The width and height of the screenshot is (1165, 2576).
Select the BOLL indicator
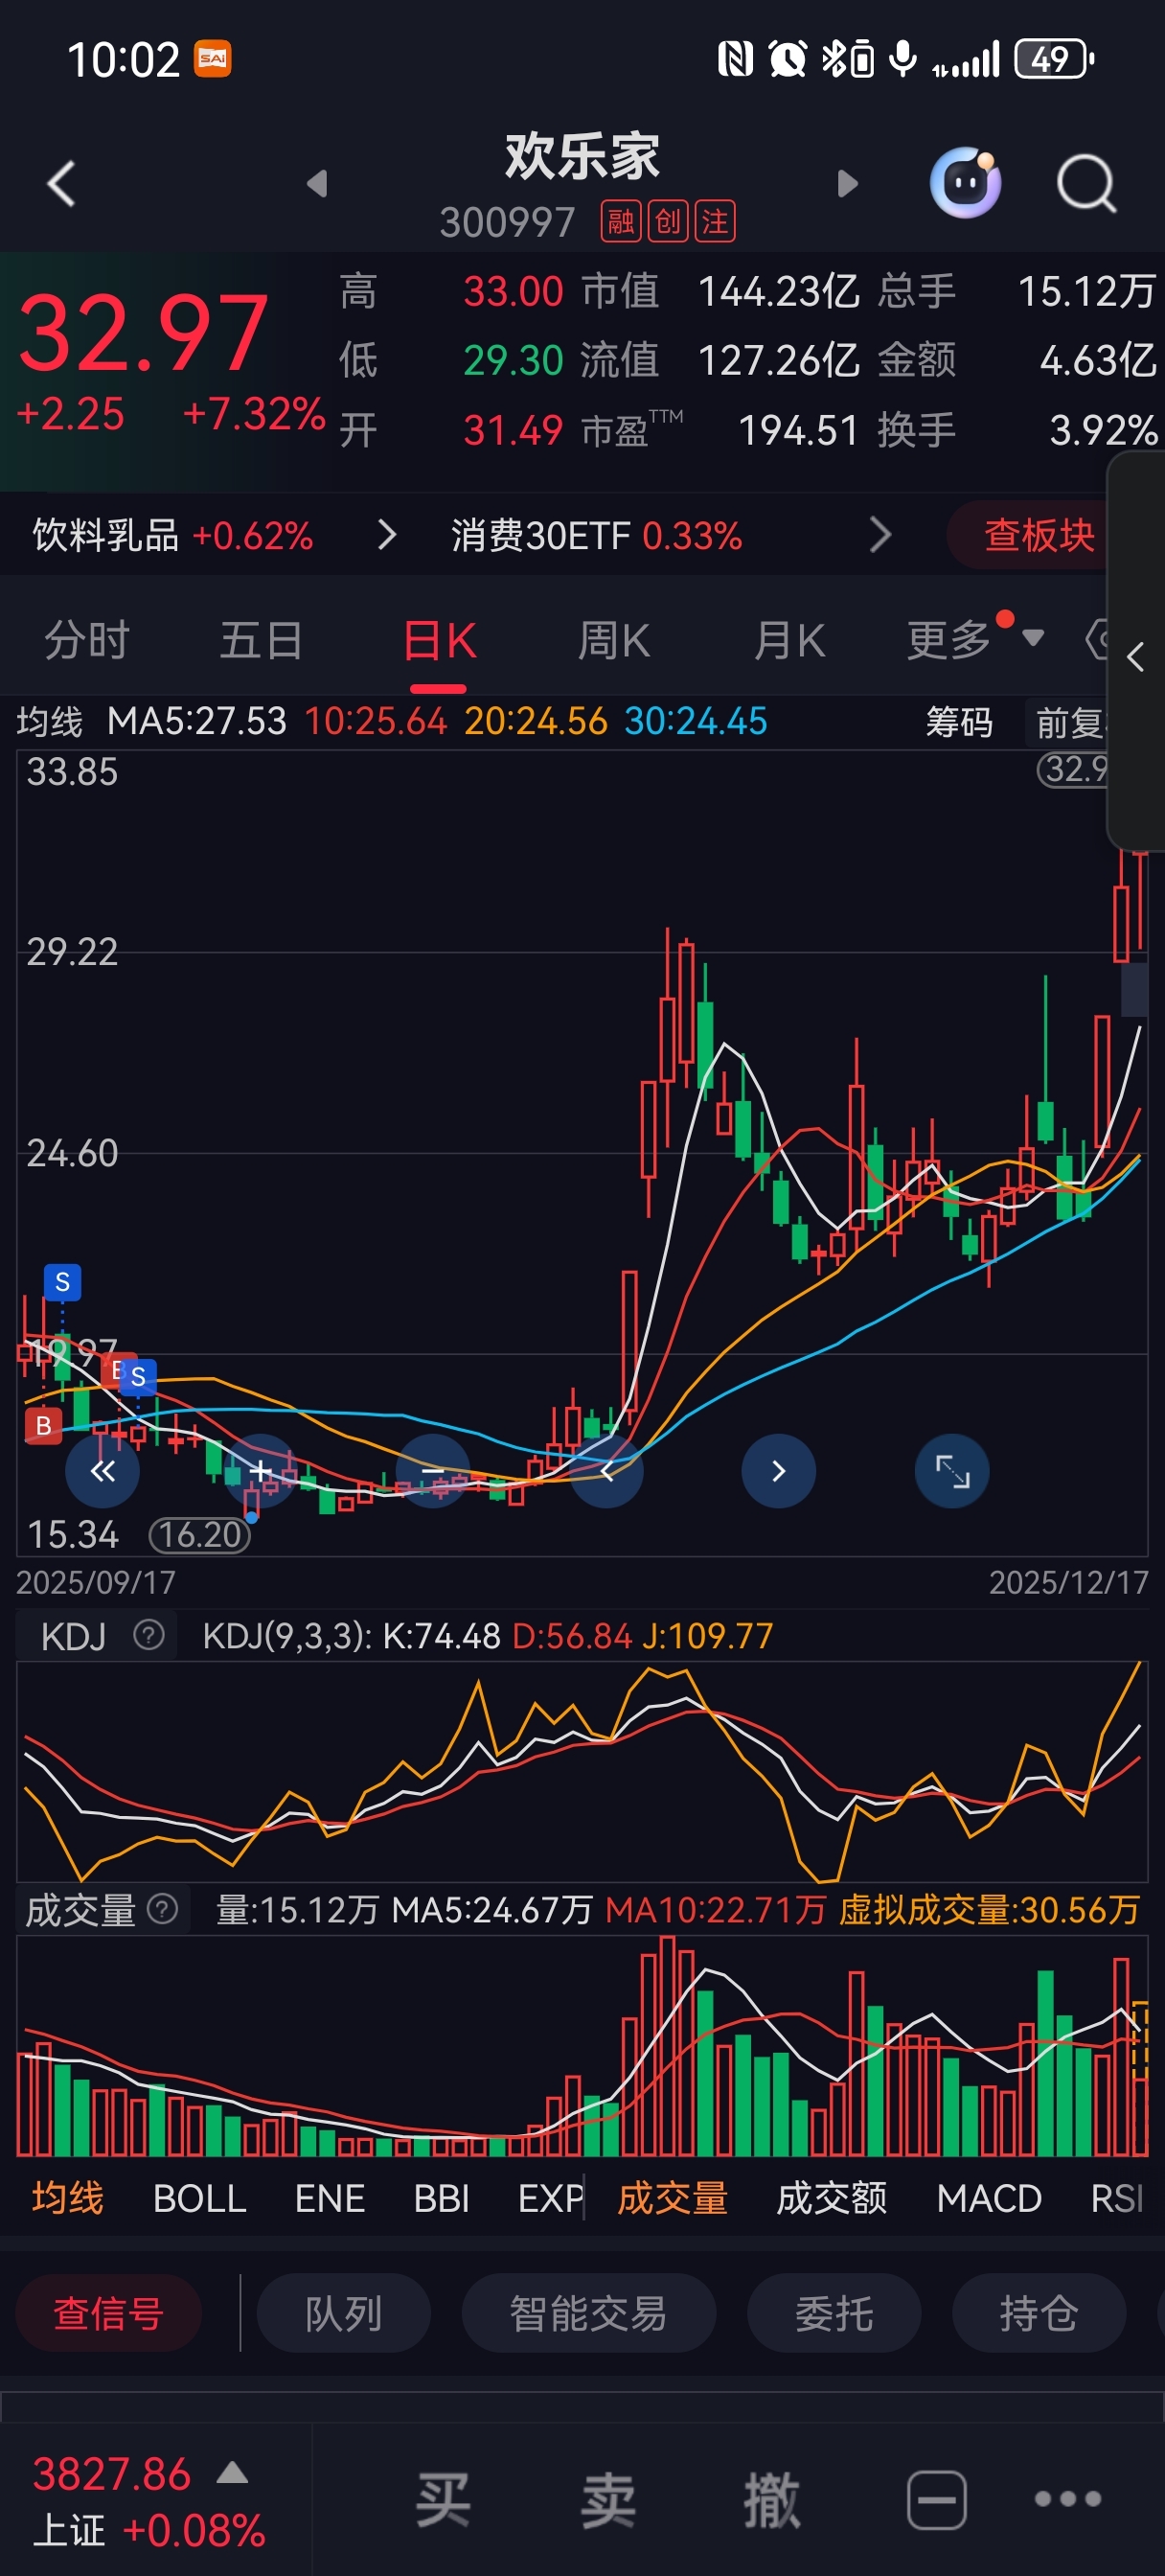(x=199, y=2198)
